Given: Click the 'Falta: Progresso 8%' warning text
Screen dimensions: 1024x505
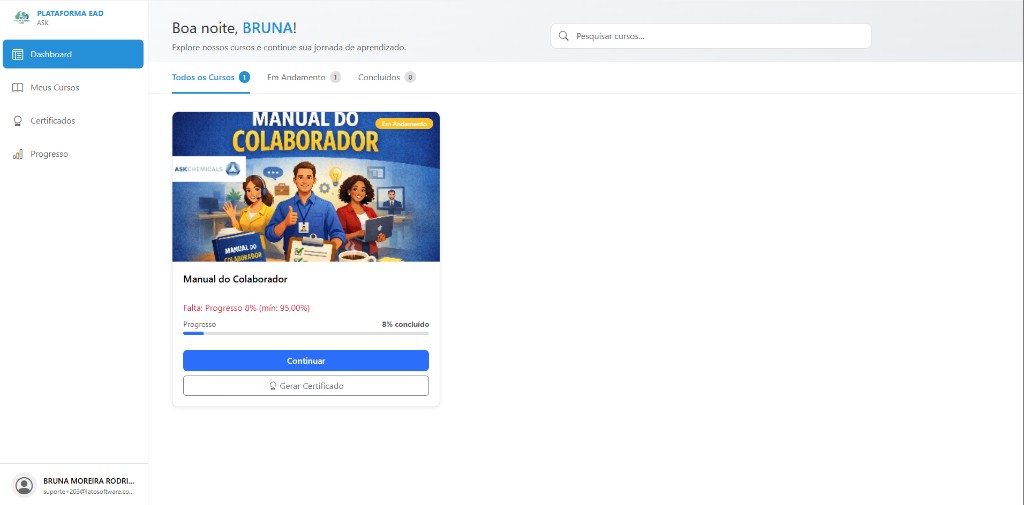Looking at the screenshot, I should [x=246, y=308].
